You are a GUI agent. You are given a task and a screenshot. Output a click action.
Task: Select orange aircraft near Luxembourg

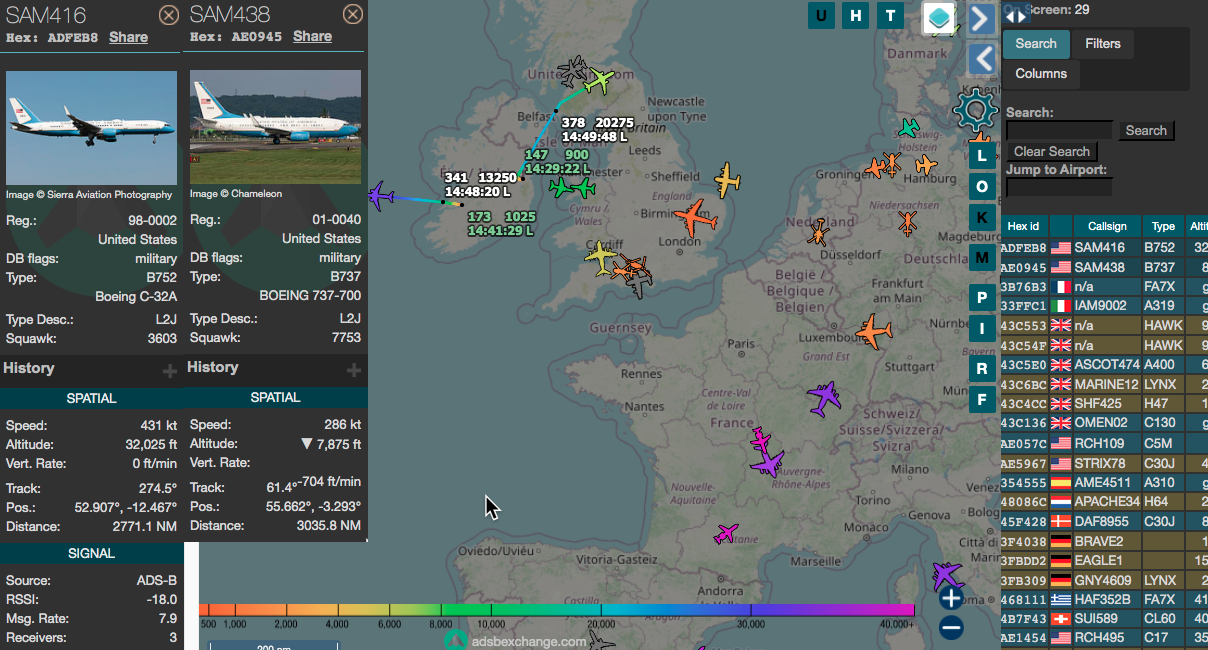click(x=874, y=332)
